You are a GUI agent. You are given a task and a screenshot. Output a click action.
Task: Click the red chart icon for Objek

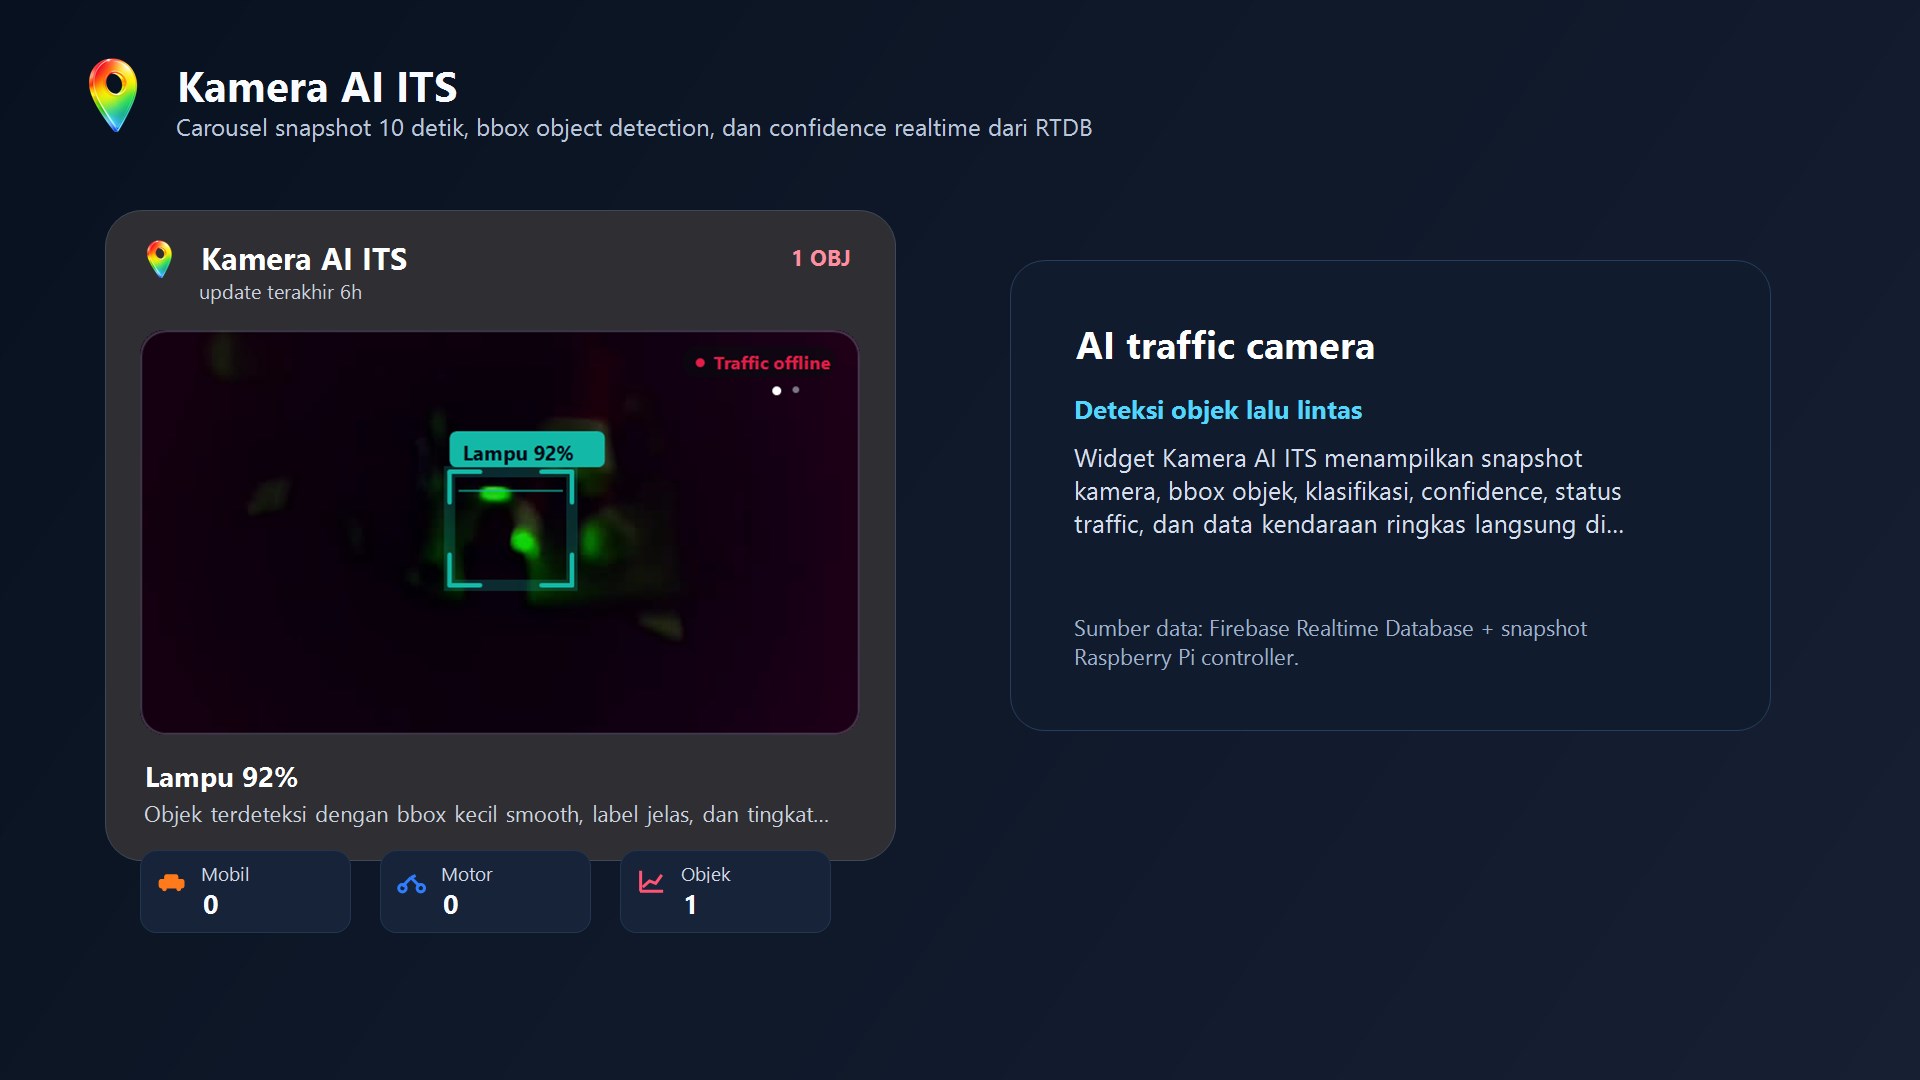tap(651, 882)
